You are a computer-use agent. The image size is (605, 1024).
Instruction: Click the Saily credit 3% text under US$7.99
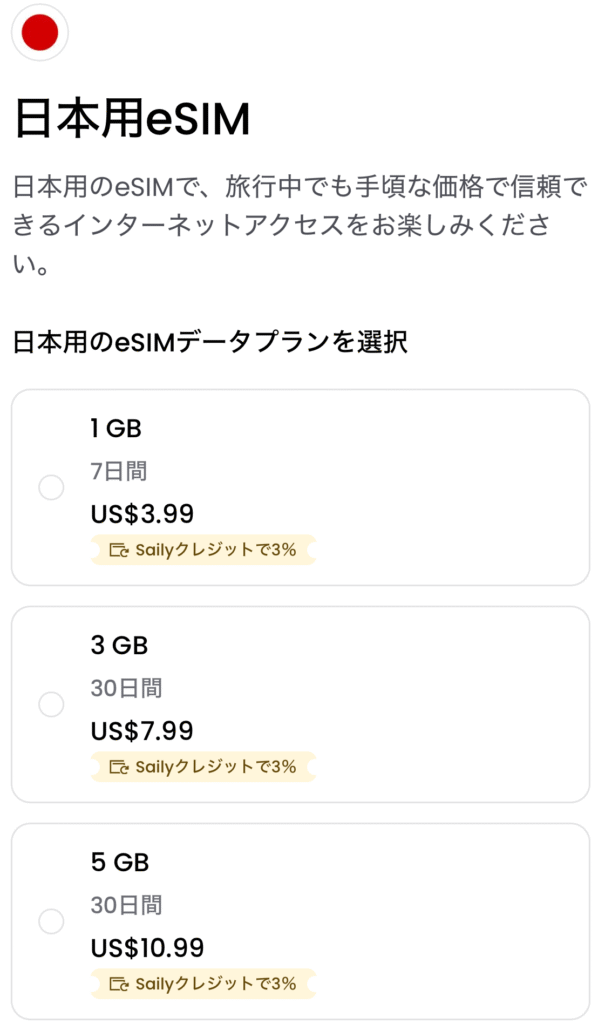pos(215,767)
